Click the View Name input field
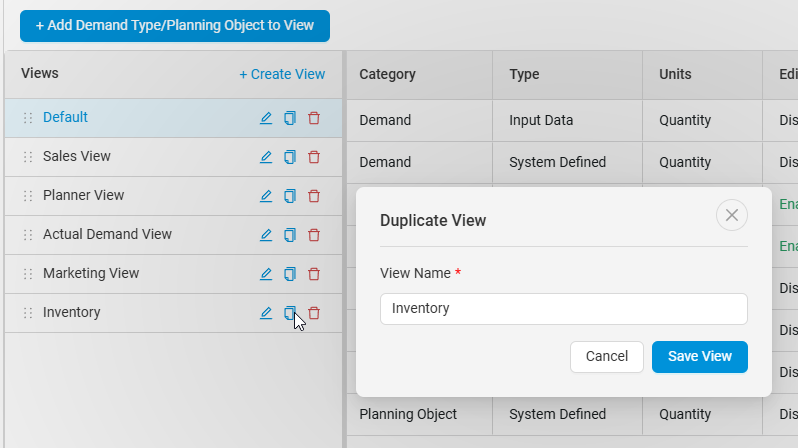The width and height of the screenshot is (798, 448). (564, 309)
